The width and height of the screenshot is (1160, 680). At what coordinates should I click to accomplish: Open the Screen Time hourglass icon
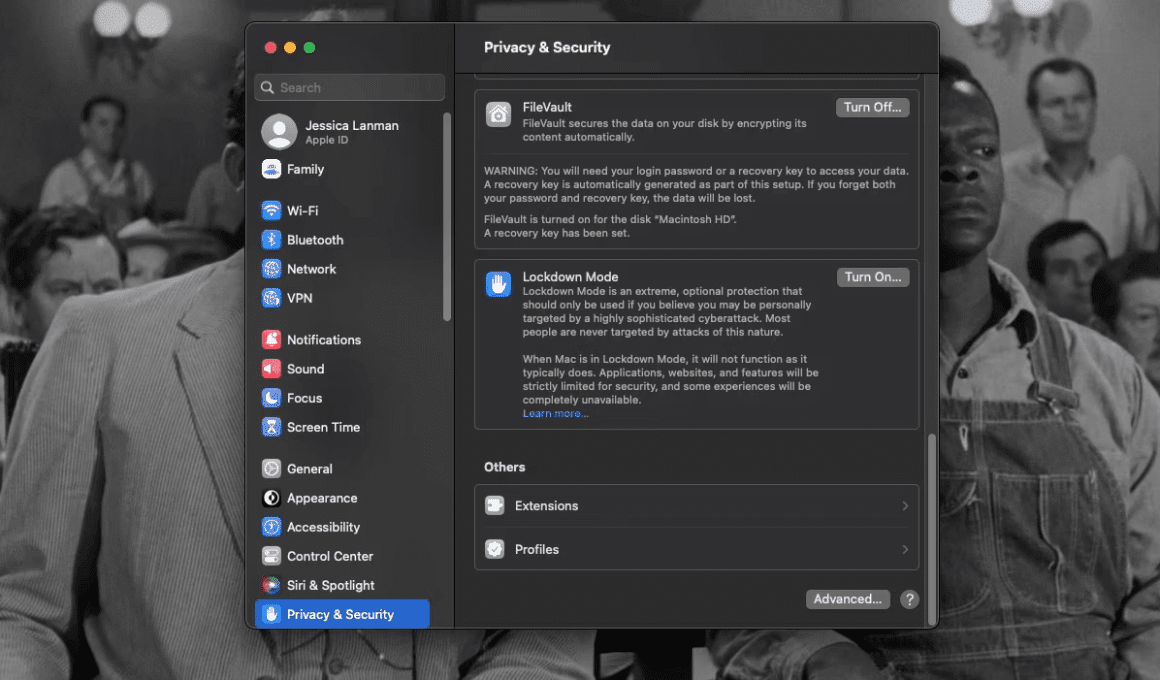click(x=272, y=427)
